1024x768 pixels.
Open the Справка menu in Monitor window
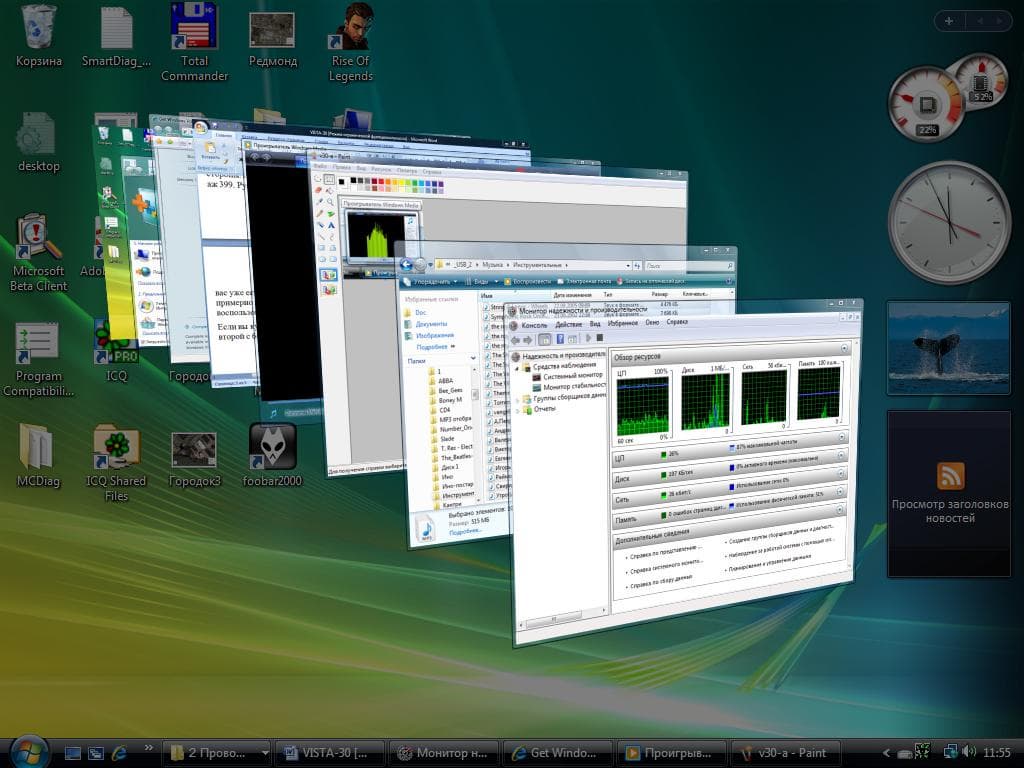coord(677,321)
